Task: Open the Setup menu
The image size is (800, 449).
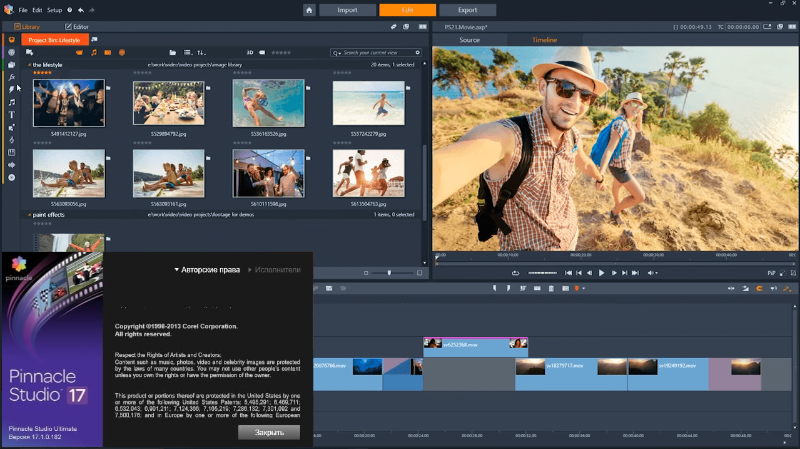Action: point(54,10)
